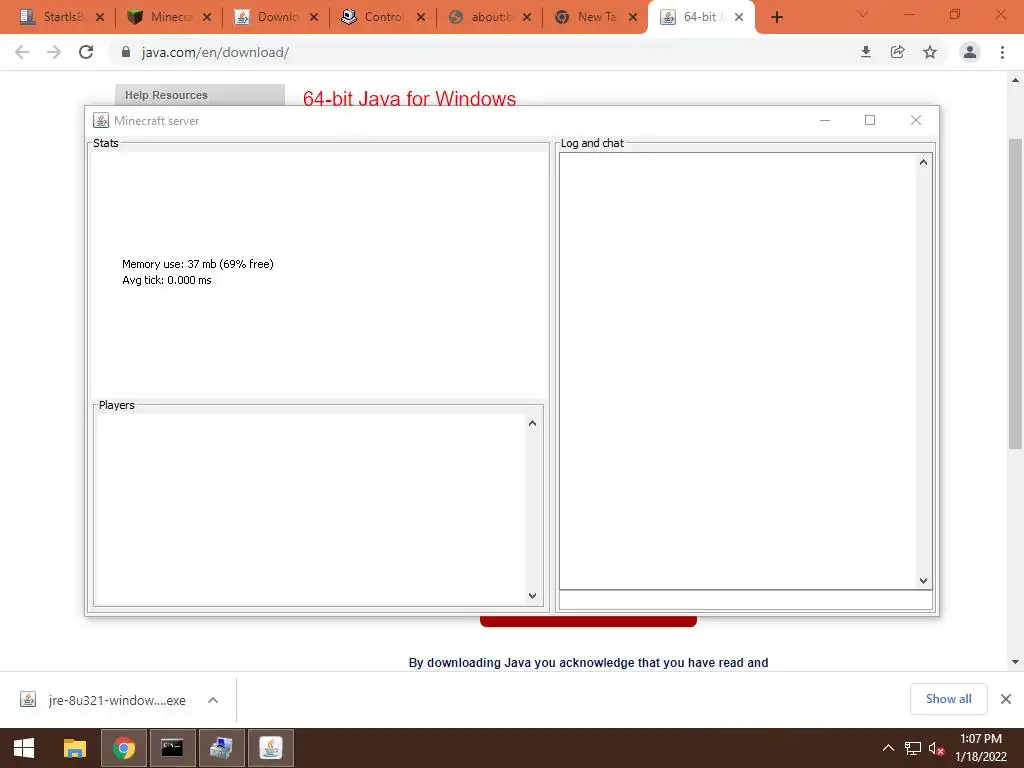Image resolution: width=1024 pixels, height=768 pixels.
Task: Close the active 64-bit Java tab
Action: pos(739,18)
